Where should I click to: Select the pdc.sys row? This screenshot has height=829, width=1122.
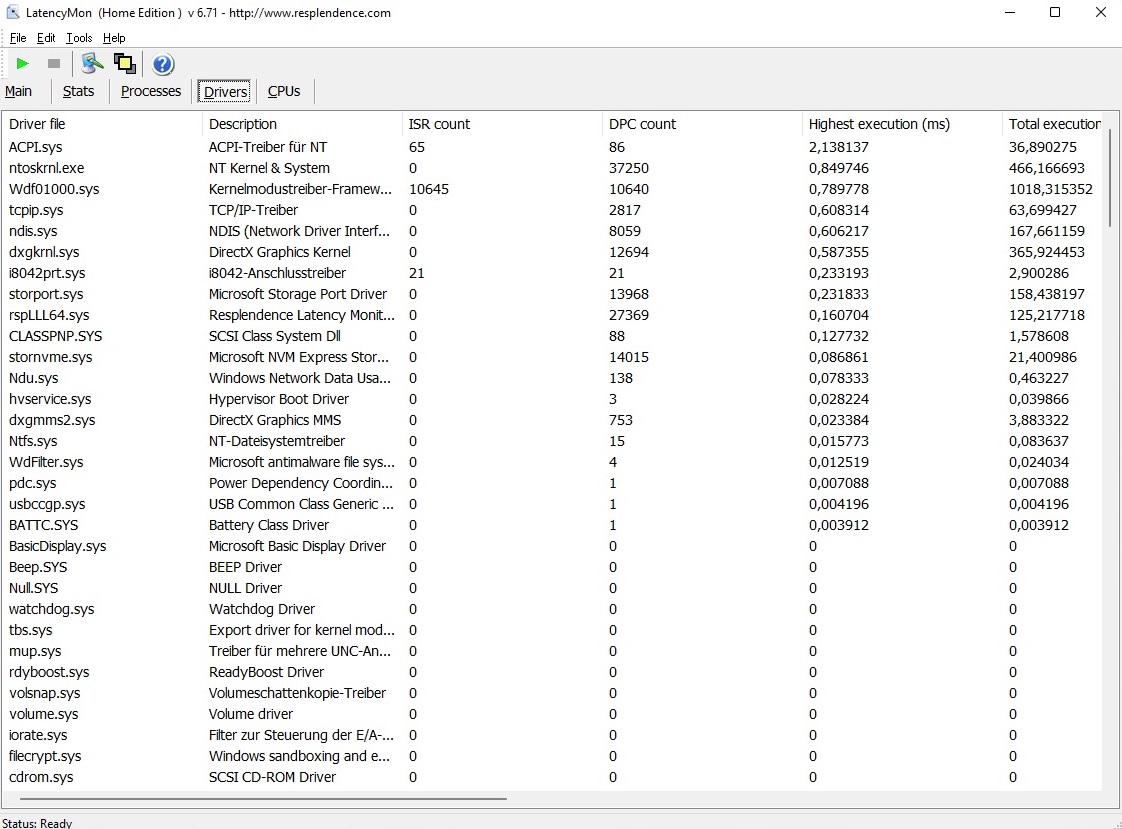[552, 483]
